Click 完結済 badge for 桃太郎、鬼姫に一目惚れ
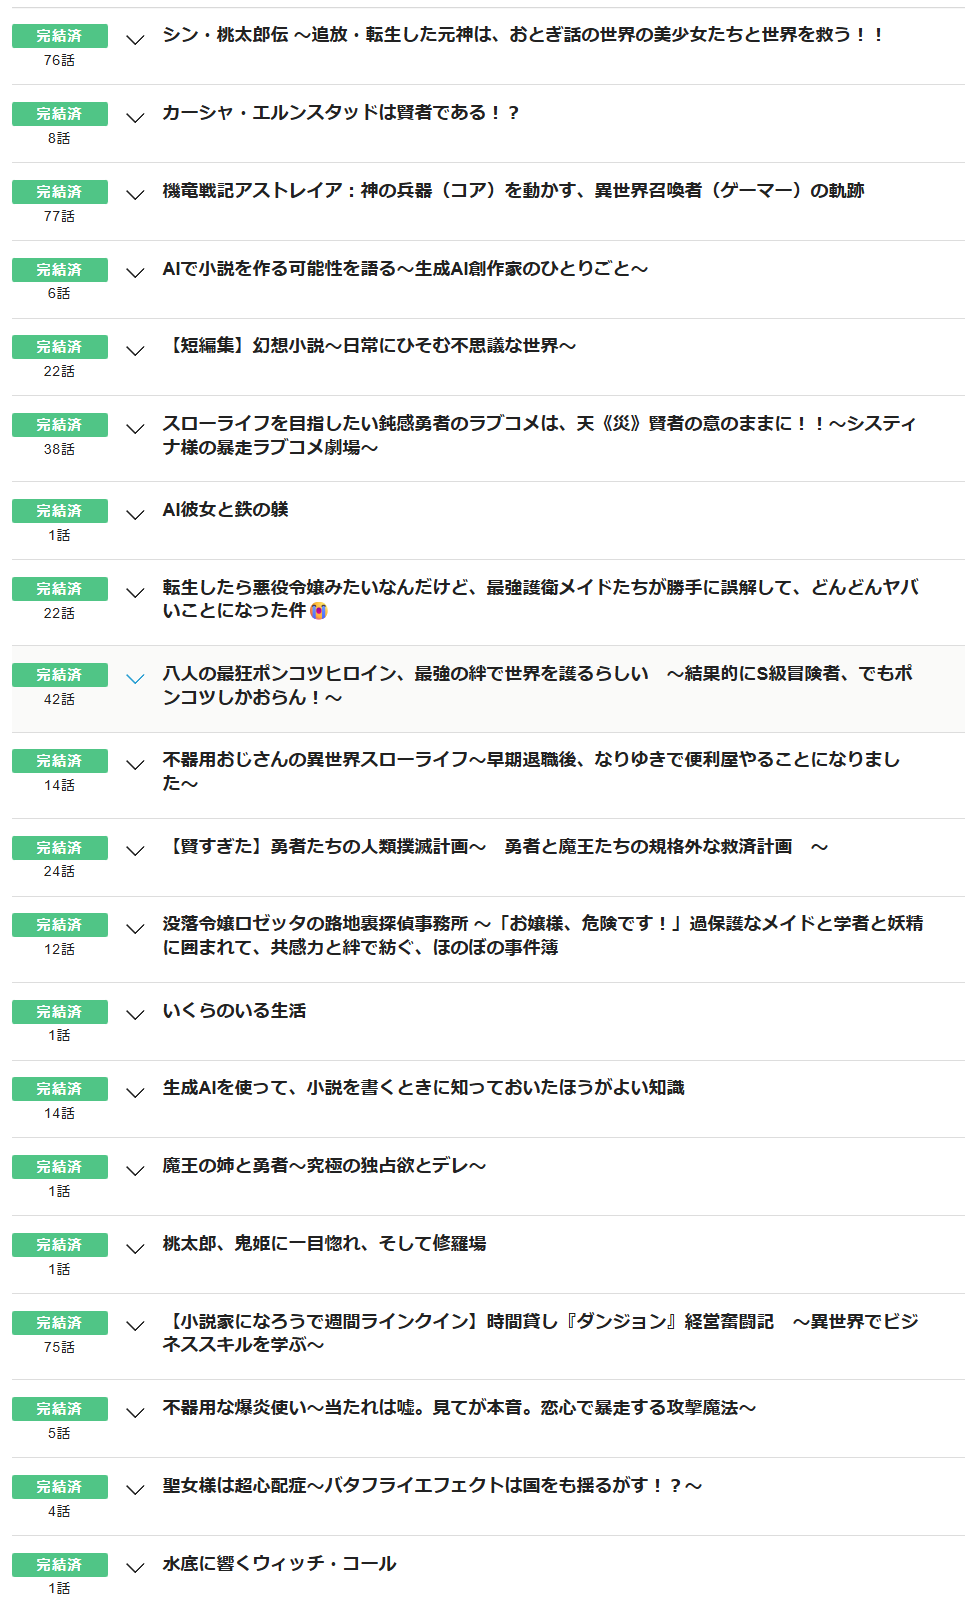This screenshot has height=1611, width=965. coord(59,1245)
